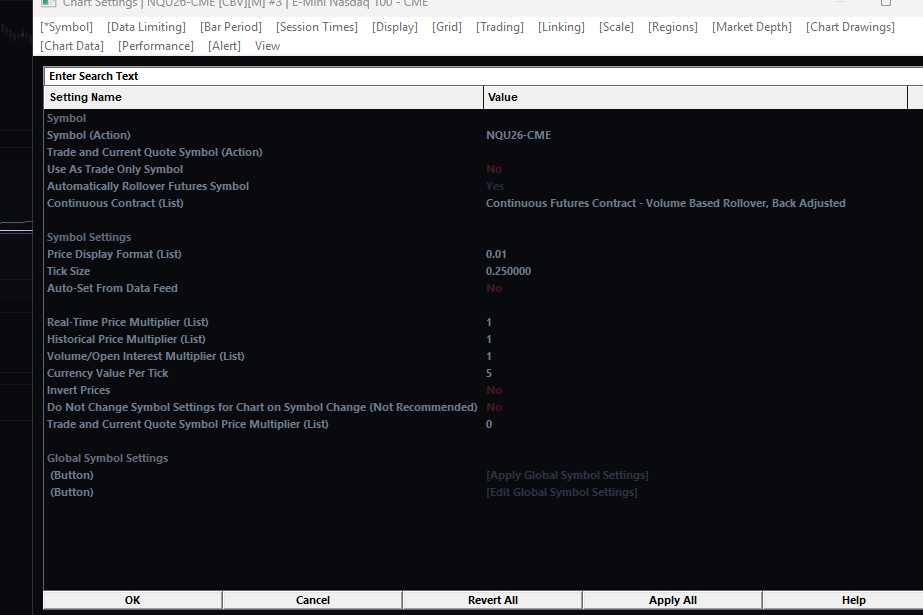Open the [Chart Drawings] tab
This screenshot has width=923, height=615.
pos(850,27)
